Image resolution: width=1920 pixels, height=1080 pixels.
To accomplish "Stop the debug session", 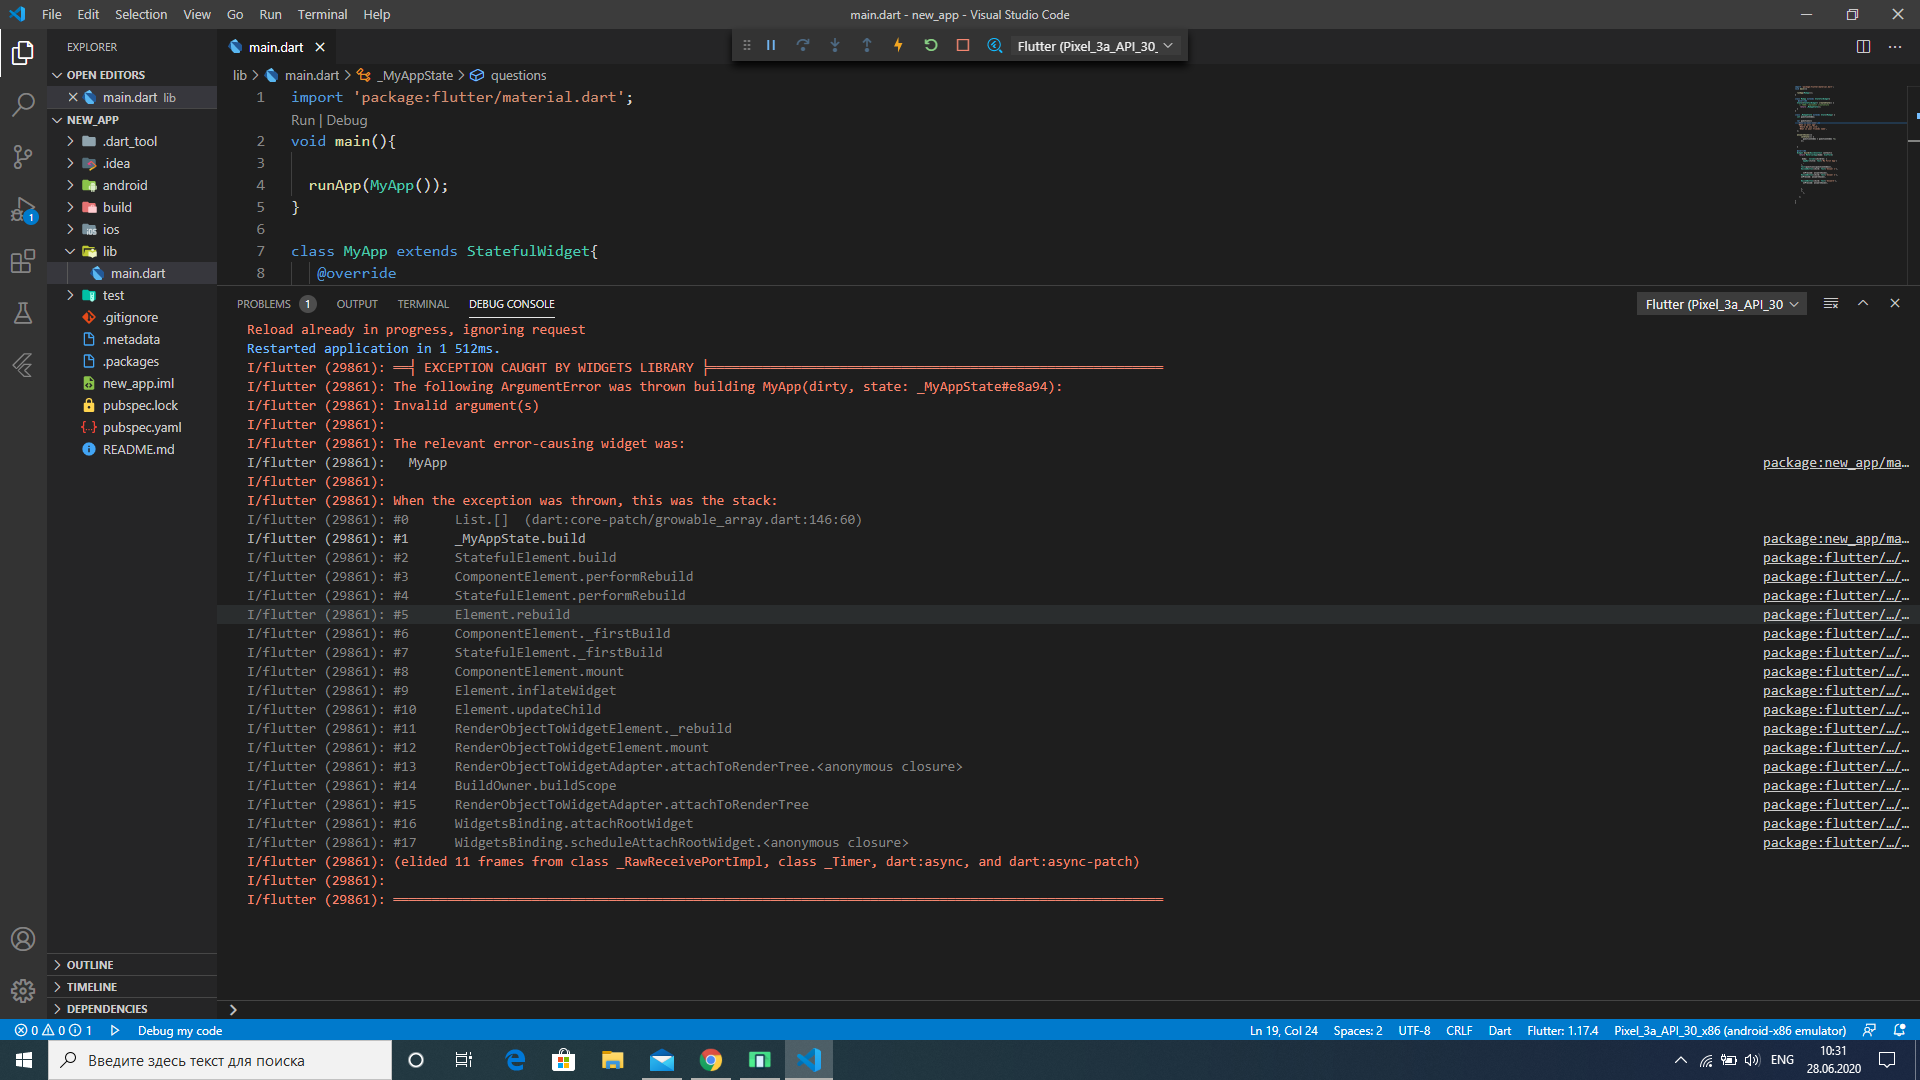I will click(963, 46).
